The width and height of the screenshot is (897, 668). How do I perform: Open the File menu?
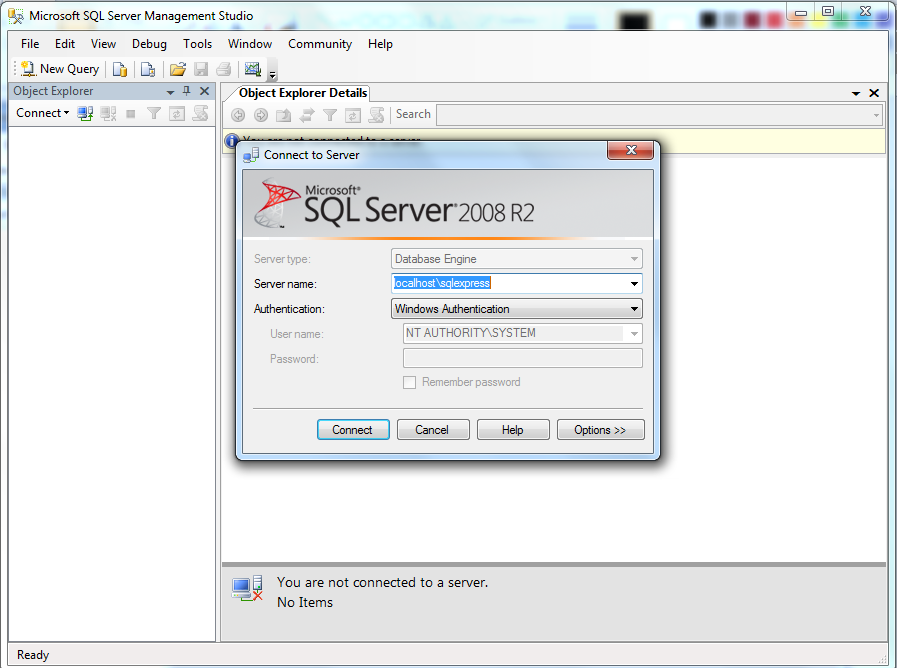[30, 44]
